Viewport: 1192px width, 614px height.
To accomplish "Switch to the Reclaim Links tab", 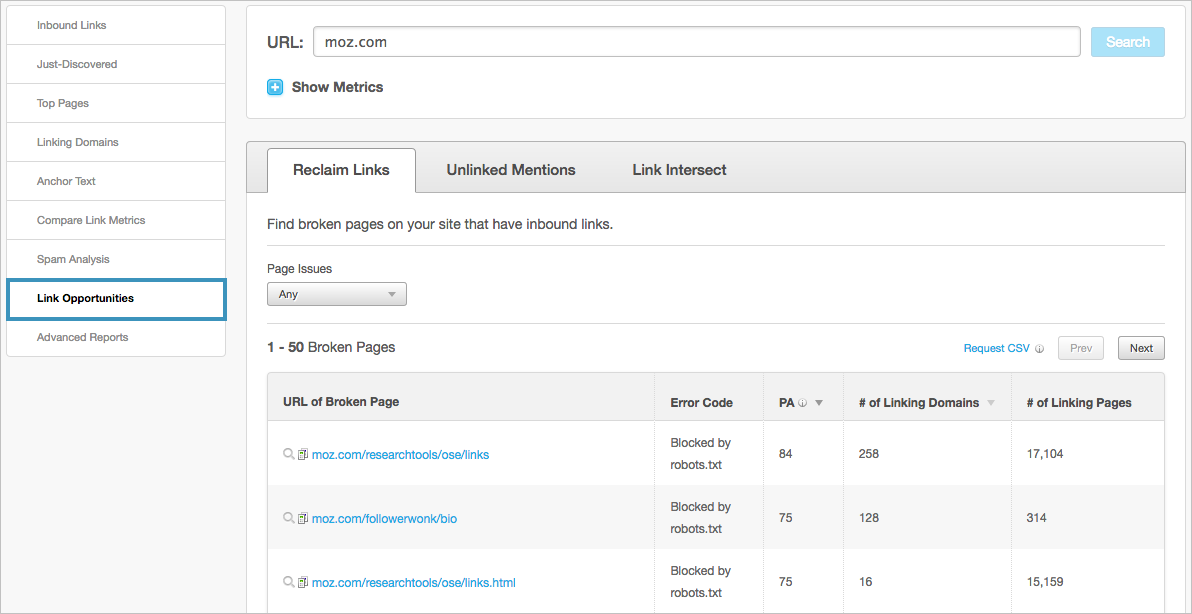I will [341, 170].
